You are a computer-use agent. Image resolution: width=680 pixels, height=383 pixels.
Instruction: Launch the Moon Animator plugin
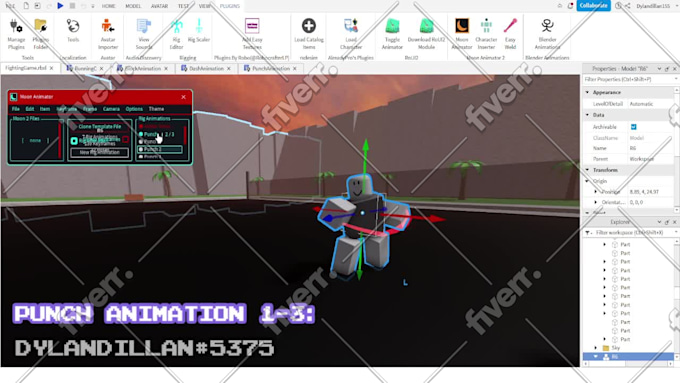pyautogui.click(x=461, y=34)
